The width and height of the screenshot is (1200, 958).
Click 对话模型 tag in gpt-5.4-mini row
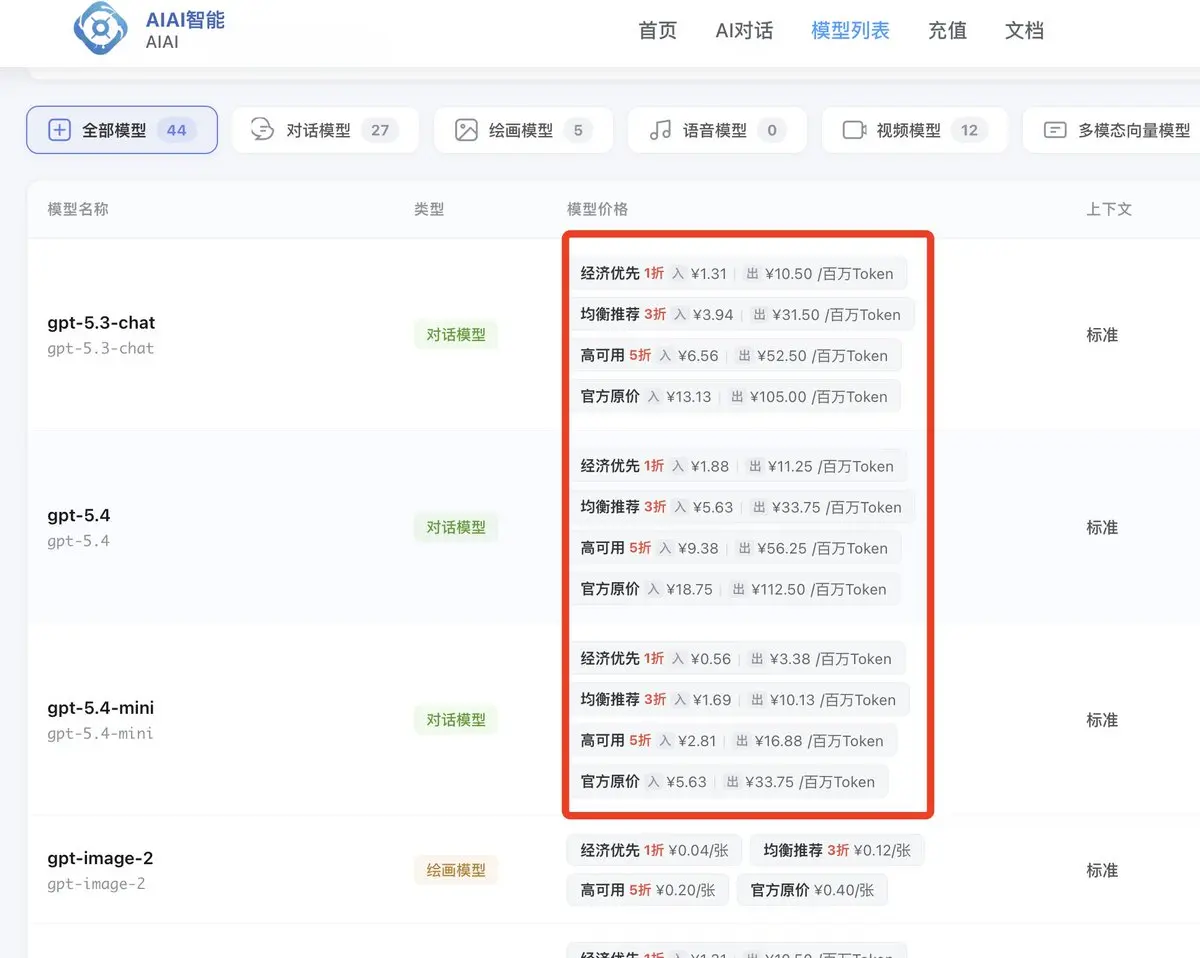456,720
